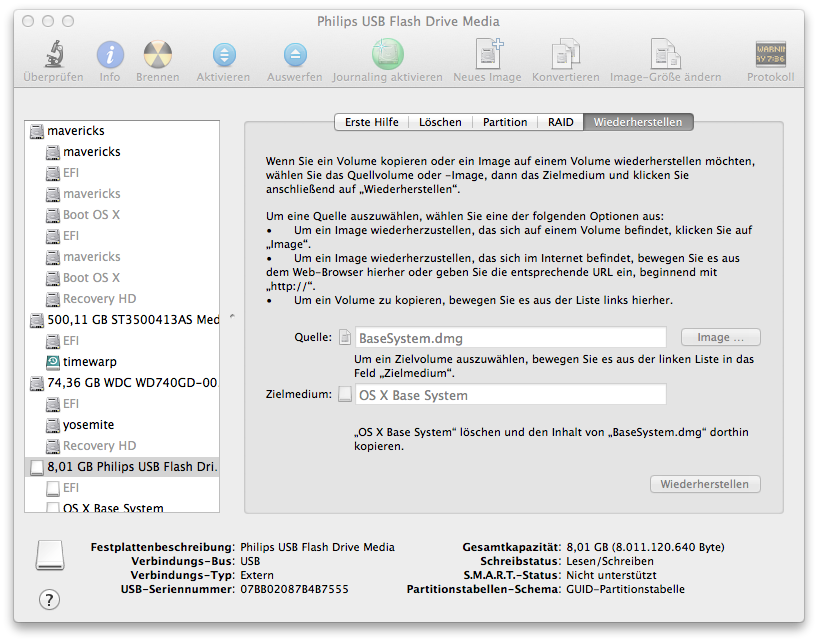Click Journaling aktivieren toolbar icon

pyautogui.click(x=387, y=54)
